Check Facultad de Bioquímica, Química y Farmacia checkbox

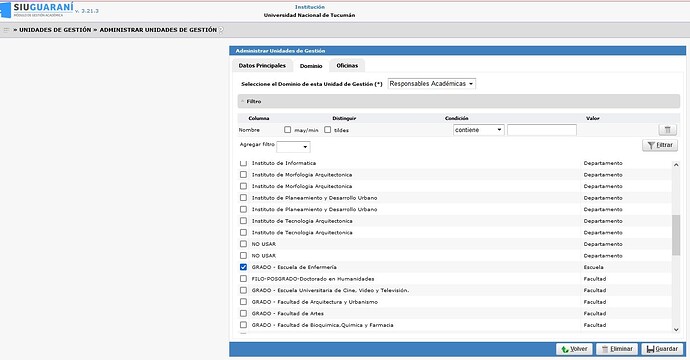243,325
